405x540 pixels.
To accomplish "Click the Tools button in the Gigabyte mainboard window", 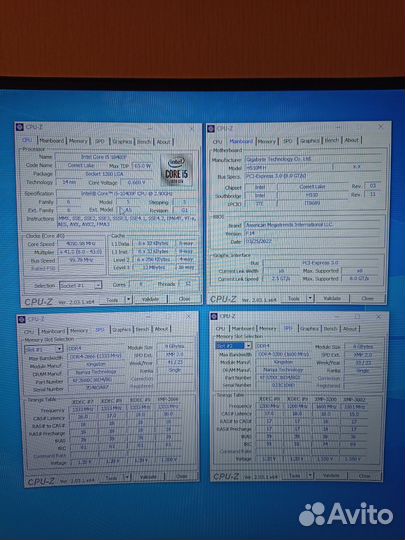I will pyautogui.click(x=294, y=299).
